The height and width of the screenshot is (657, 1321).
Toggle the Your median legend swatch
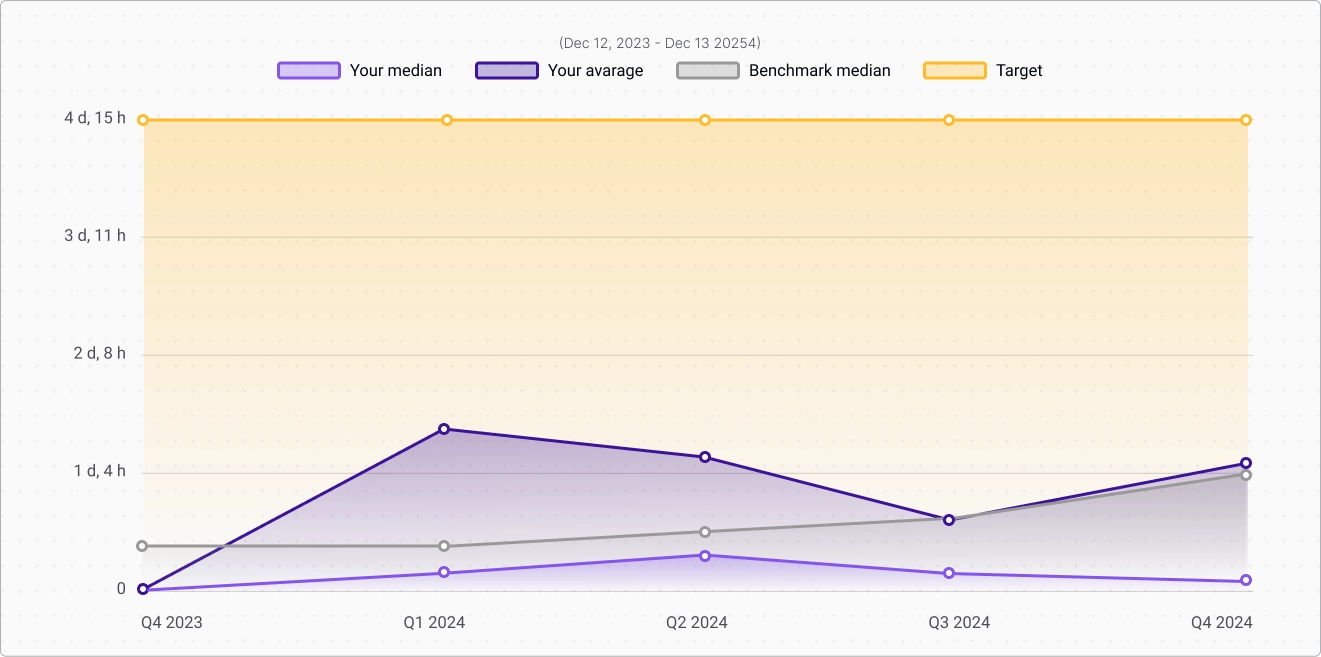[x=309, y=70]
